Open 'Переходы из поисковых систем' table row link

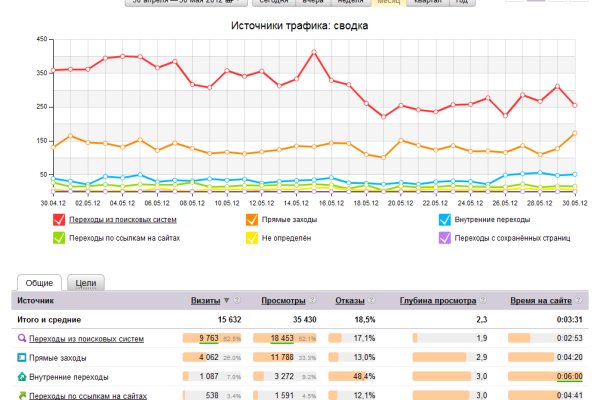[x=88, y=339]
